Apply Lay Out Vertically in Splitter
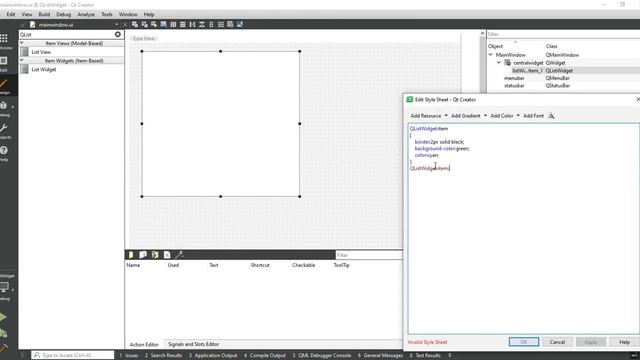Image resolution: width=640 pixels, height=360 pixels. point(202,24)
